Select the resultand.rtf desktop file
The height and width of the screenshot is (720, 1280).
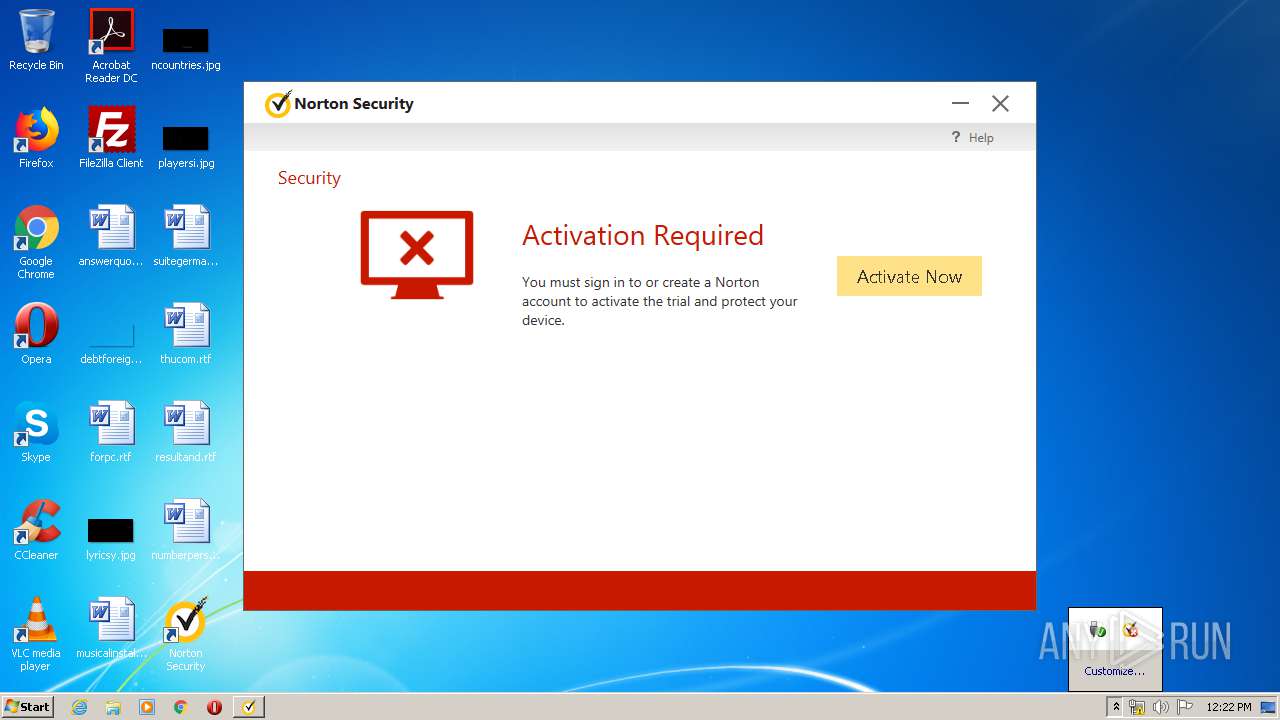(186, 432)
